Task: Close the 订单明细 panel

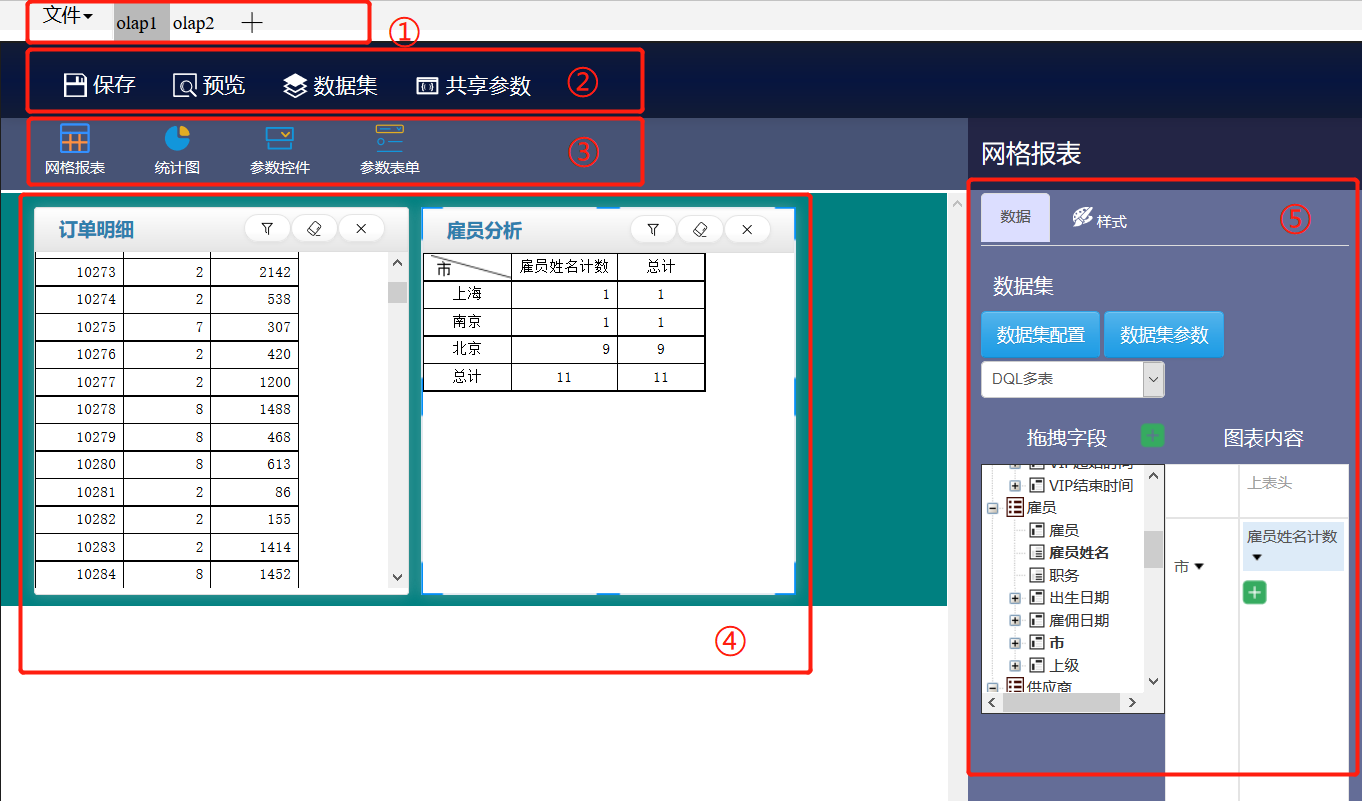Action: (361, 229)
